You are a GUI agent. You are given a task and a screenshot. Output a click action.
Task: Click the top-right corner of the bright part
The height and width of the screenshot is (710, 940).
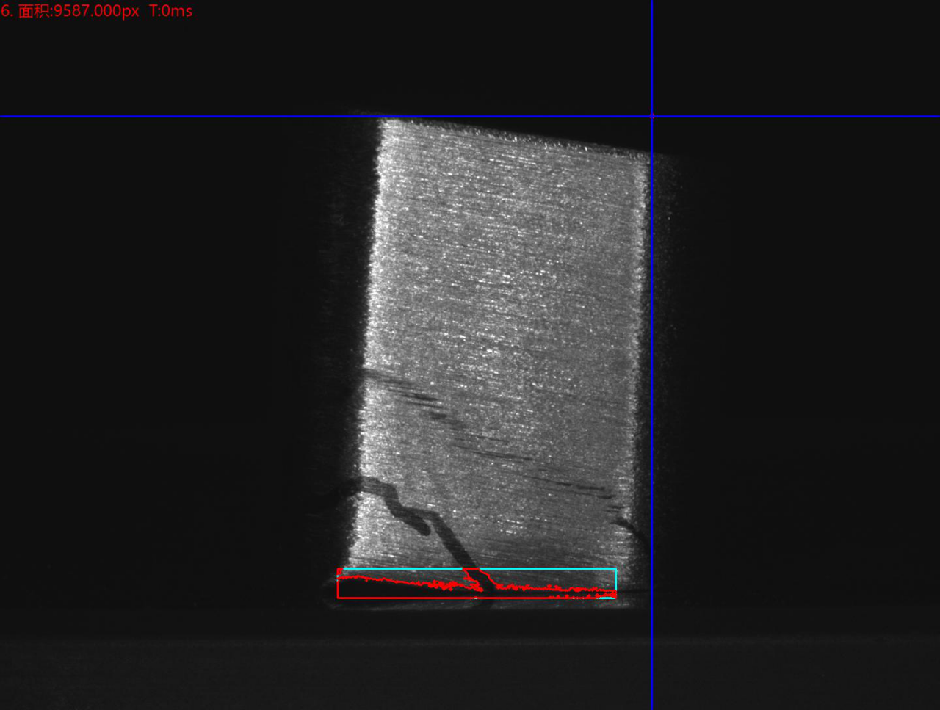(x=648, y=155)
